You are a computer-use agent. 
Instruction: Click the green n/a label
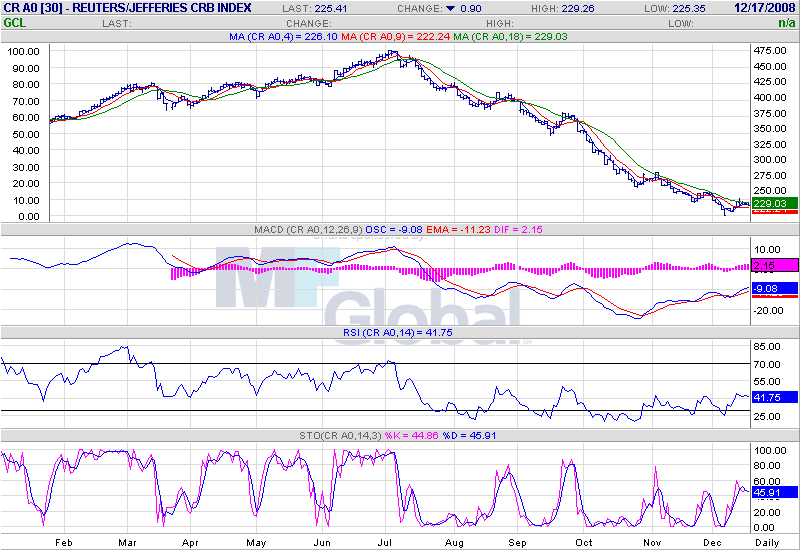coord(786,23)
